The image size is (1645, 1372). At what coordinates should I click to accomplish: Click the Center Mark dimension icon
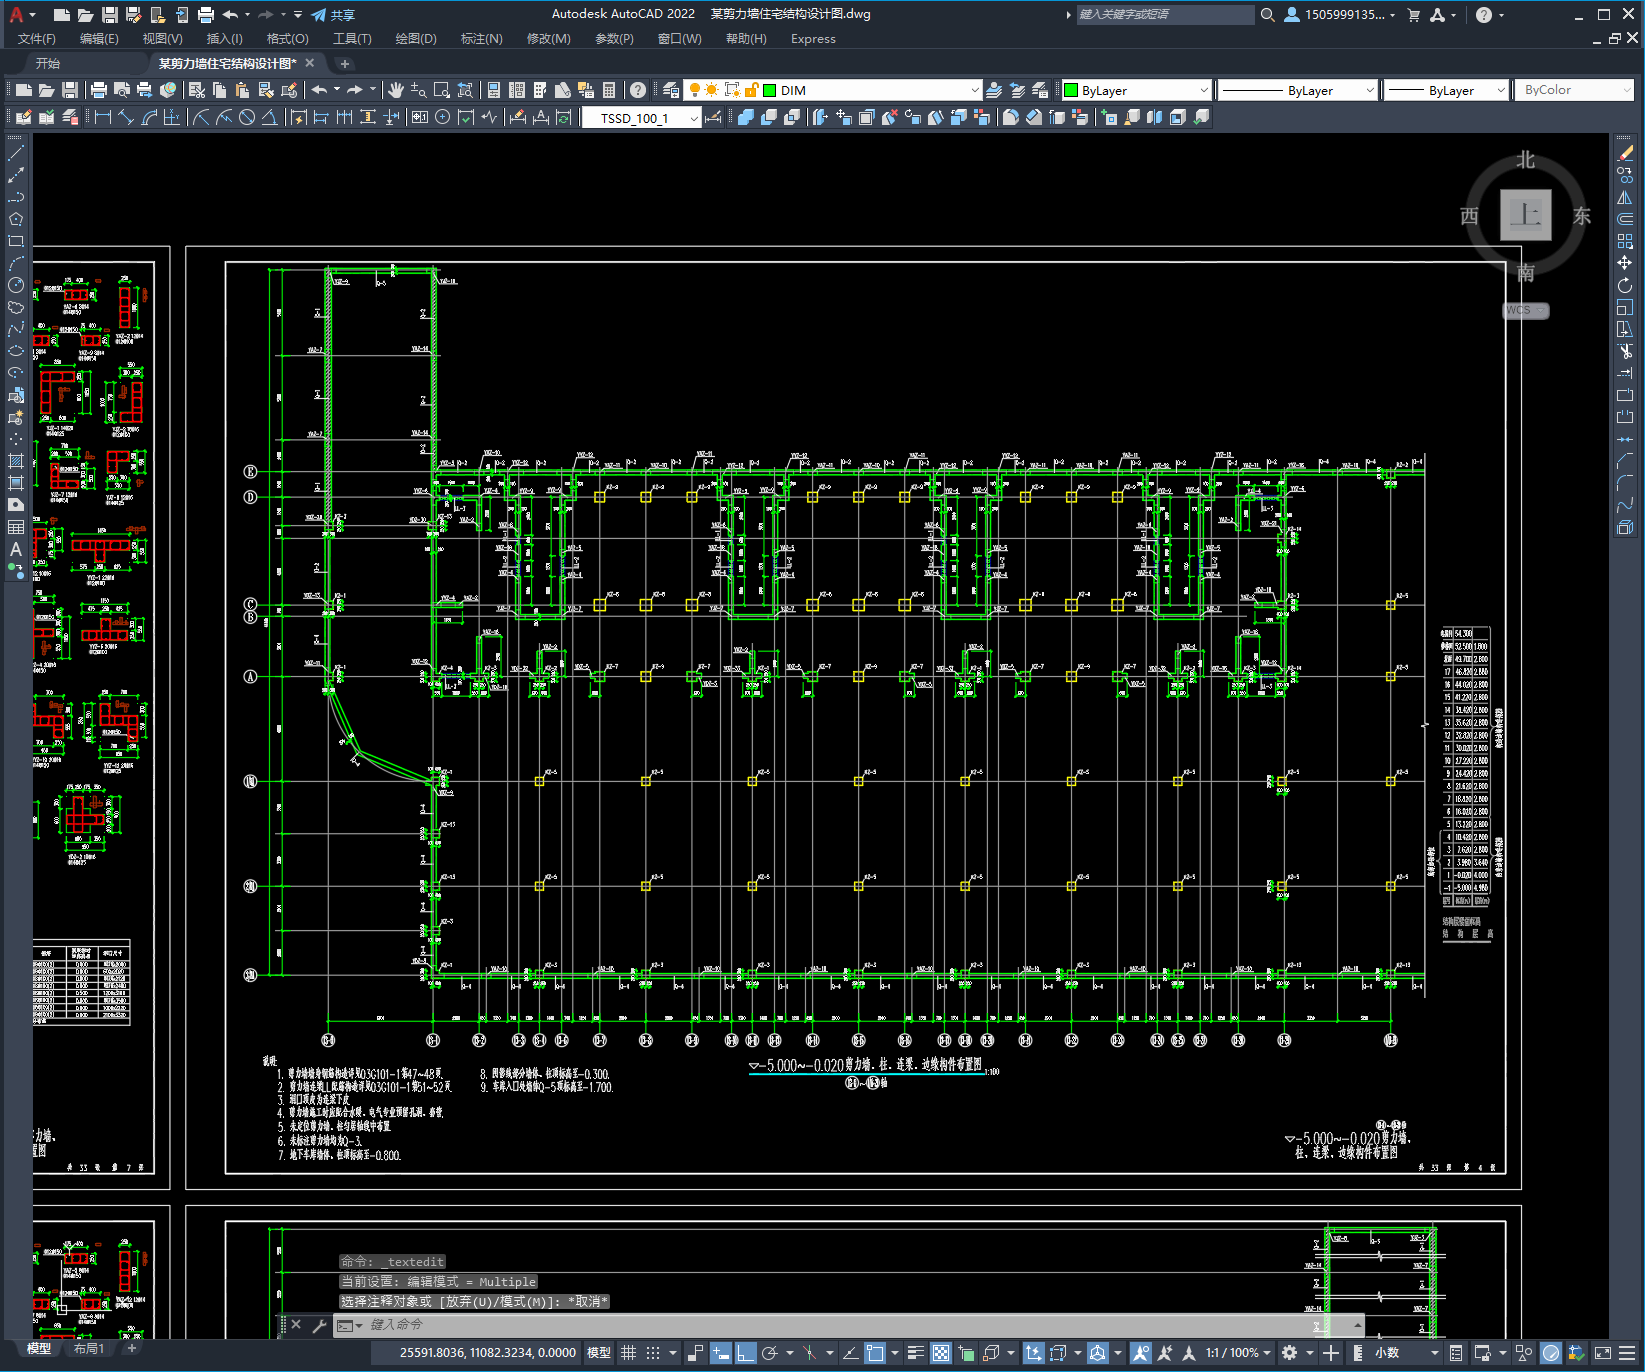pos(442,117)
